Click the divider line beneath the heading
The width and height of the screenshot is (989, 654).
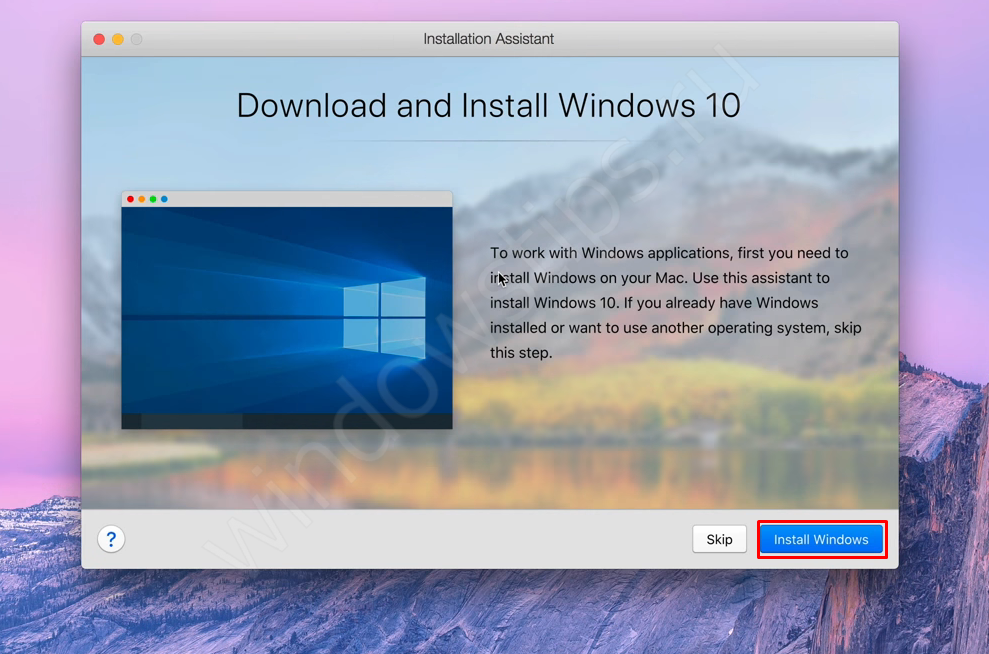[488, 141]
